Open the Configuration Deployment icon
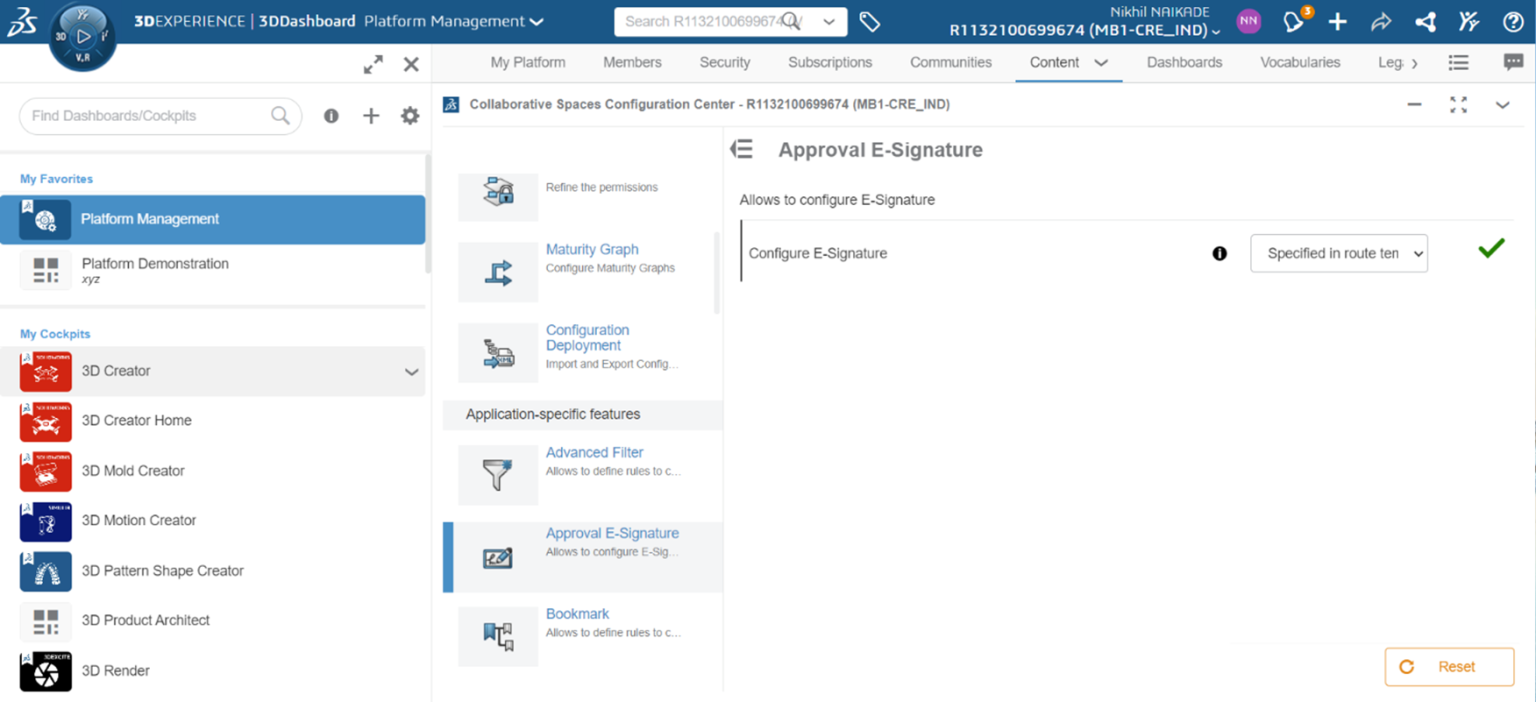 pyautogui.click(x=497, y=352)
